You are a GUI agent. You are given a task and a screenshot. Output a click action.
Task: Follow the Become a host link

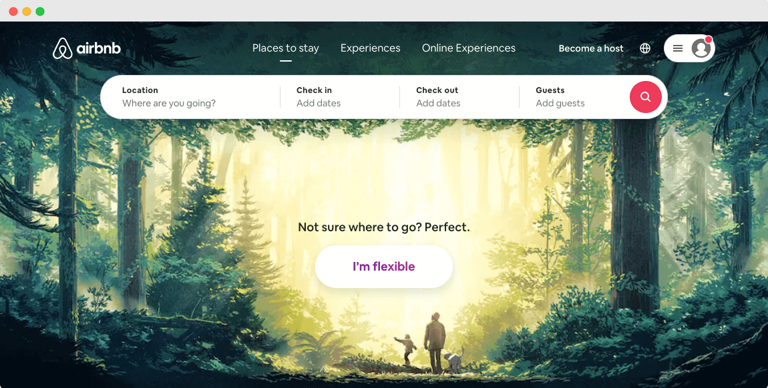[591, 48]
